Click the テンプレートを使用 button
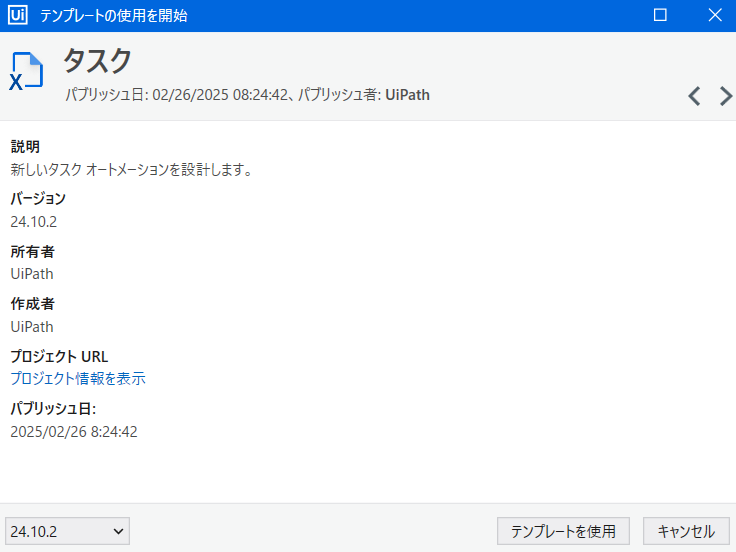Viewport: 736px width, 552px height. (x=563, y=531)
